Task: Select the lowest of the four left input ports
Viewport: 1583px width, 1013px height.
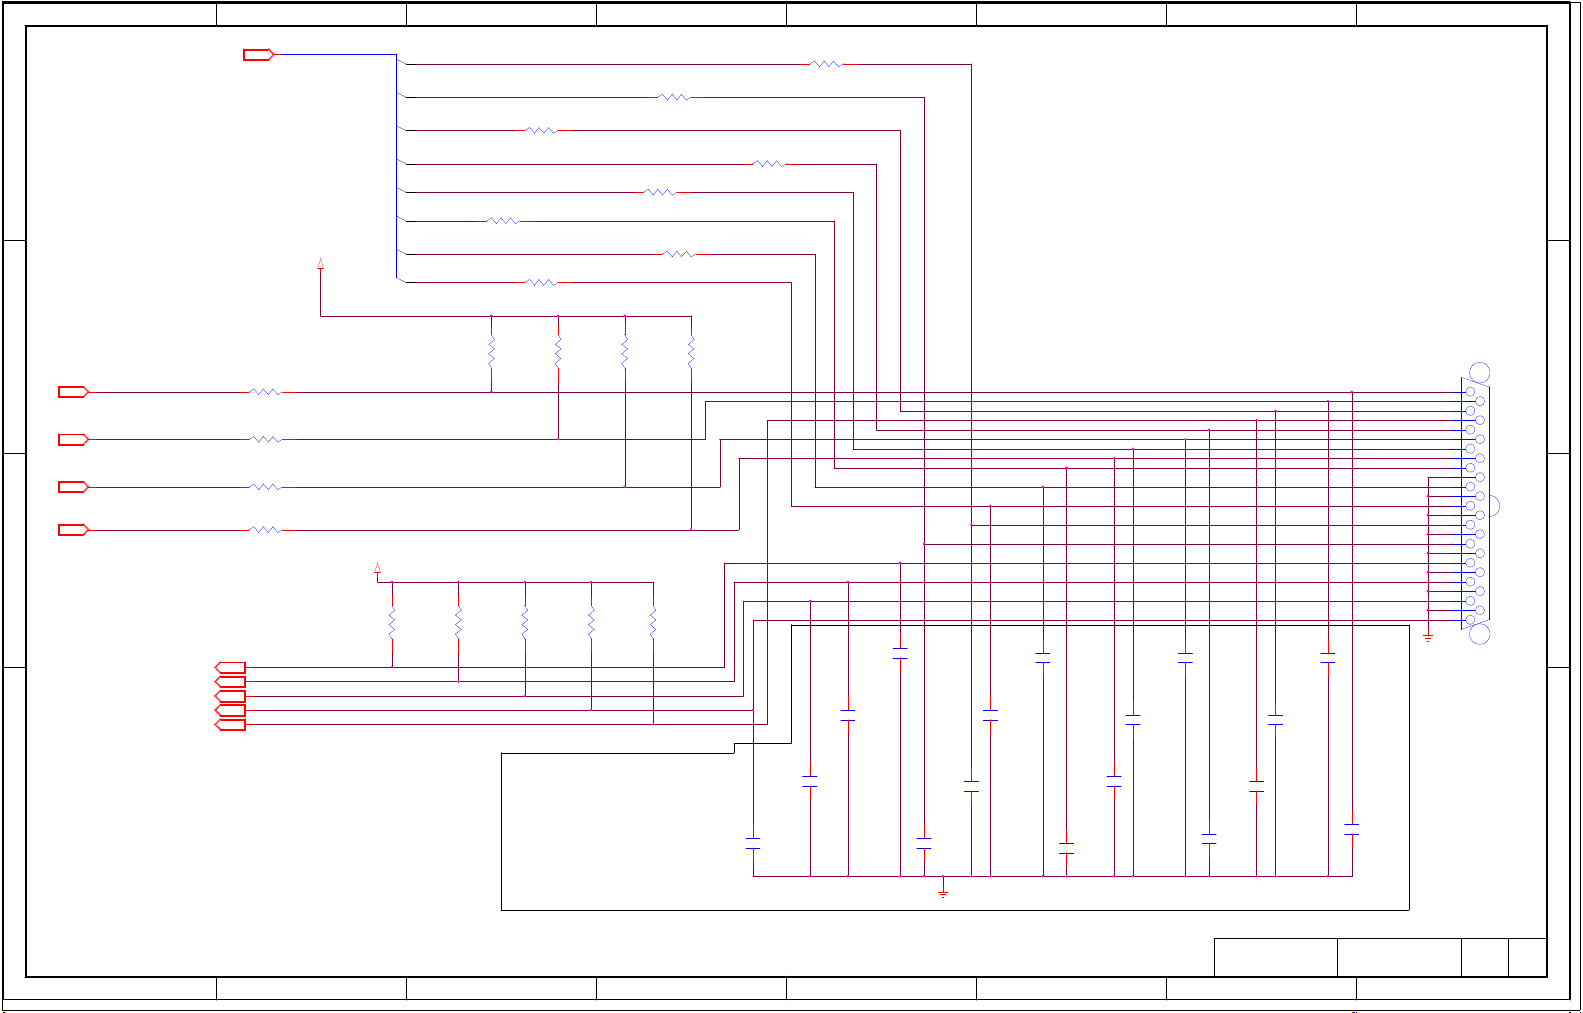Action: (x=73, y=530)
